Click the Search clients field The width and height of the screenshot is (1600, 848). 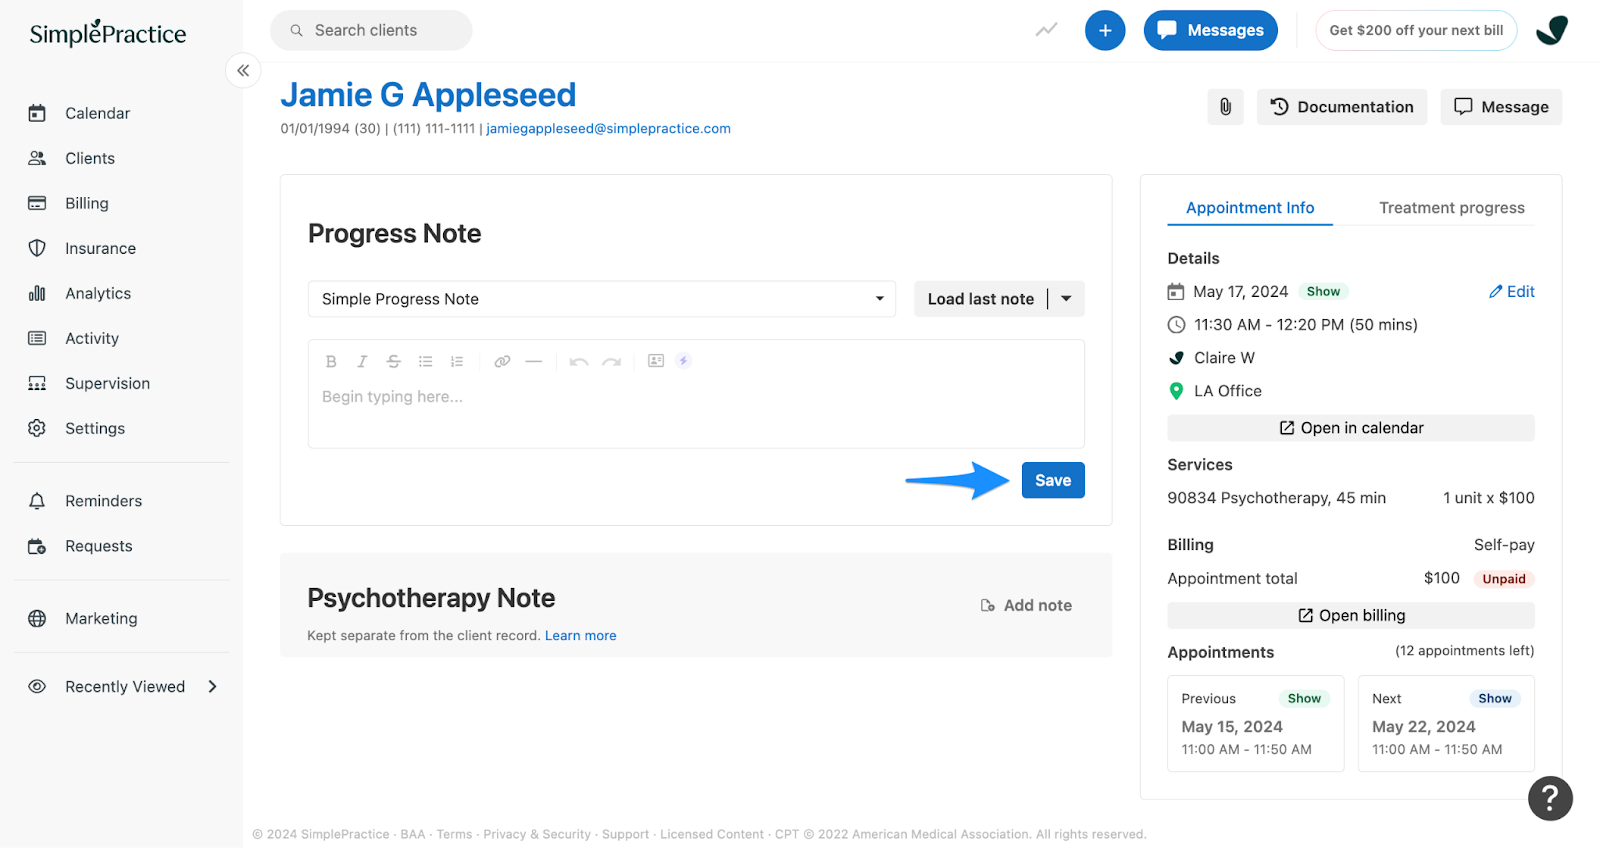[x=371, y=30]
